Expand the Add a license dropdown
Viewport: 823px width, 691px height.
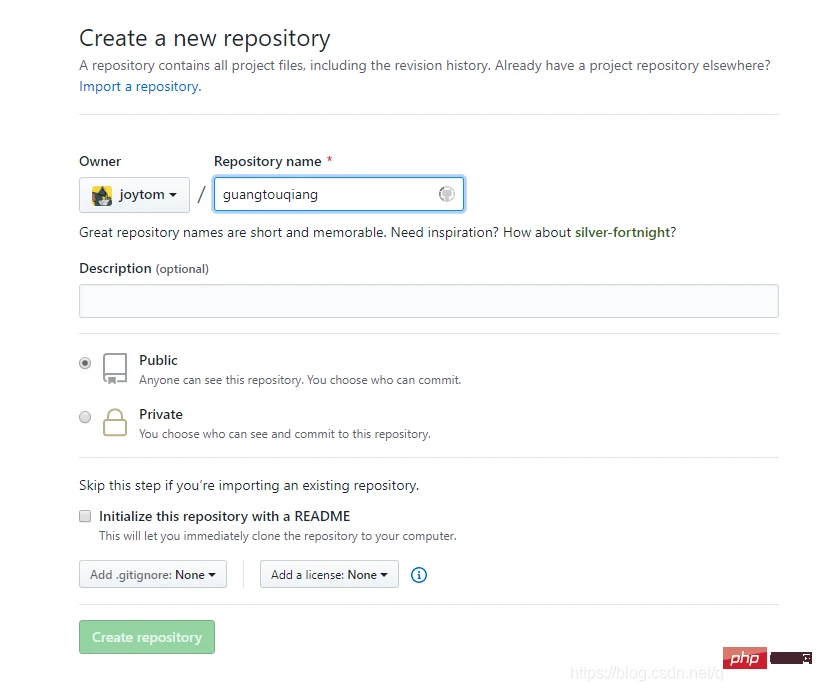coord(329,575)
